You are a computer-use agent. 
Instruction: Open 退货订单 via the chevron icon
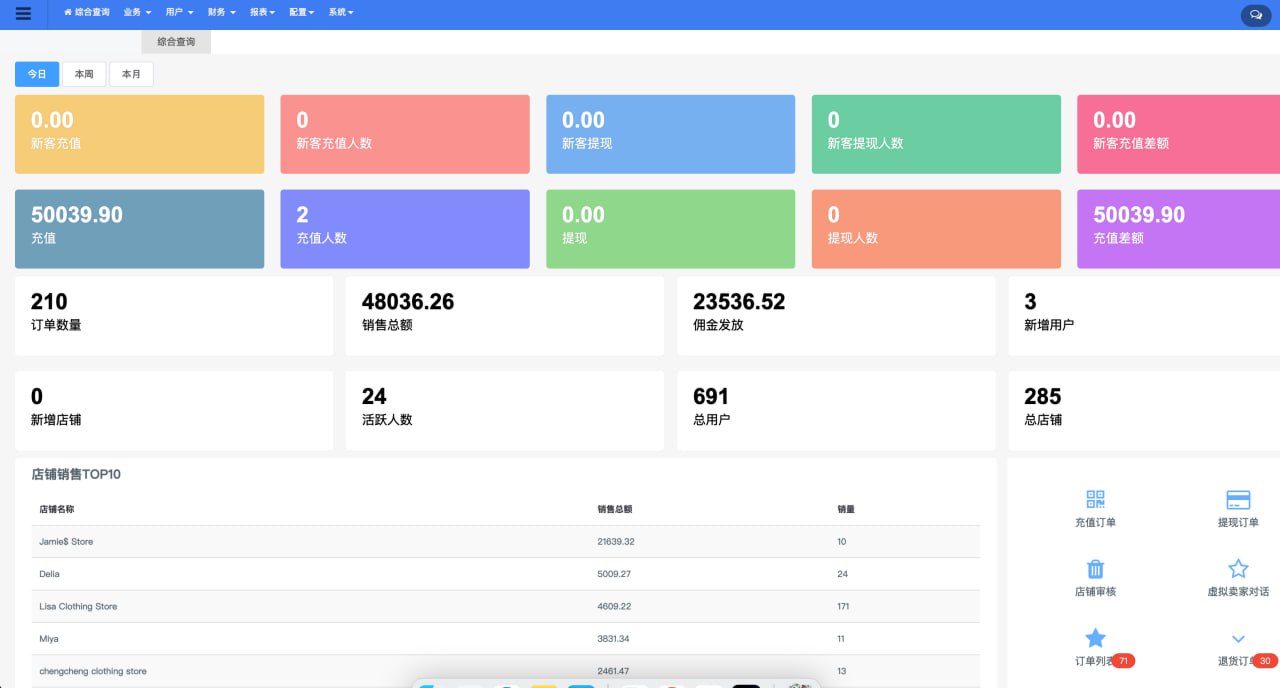tap(1238, 637)
